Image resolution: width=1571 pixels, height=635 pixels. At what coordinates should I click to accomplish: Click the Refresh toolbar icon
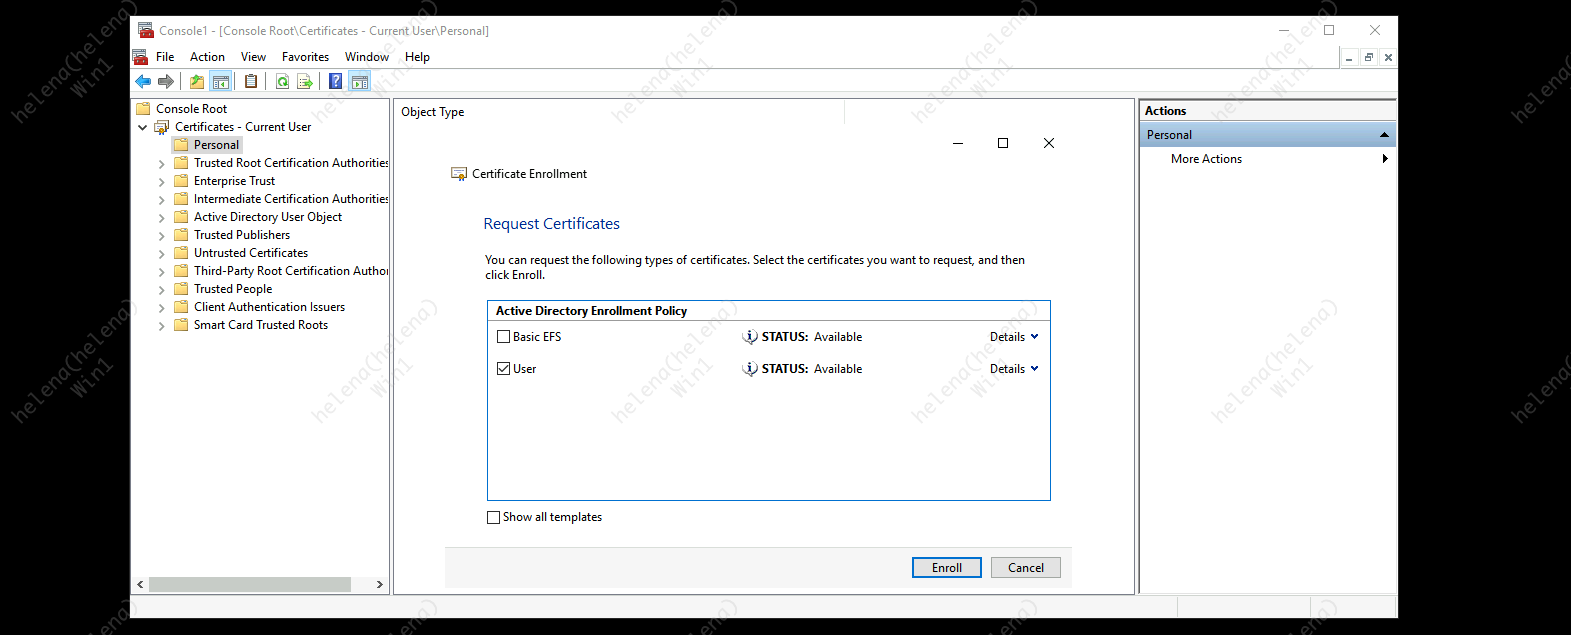tap(283, 82)
